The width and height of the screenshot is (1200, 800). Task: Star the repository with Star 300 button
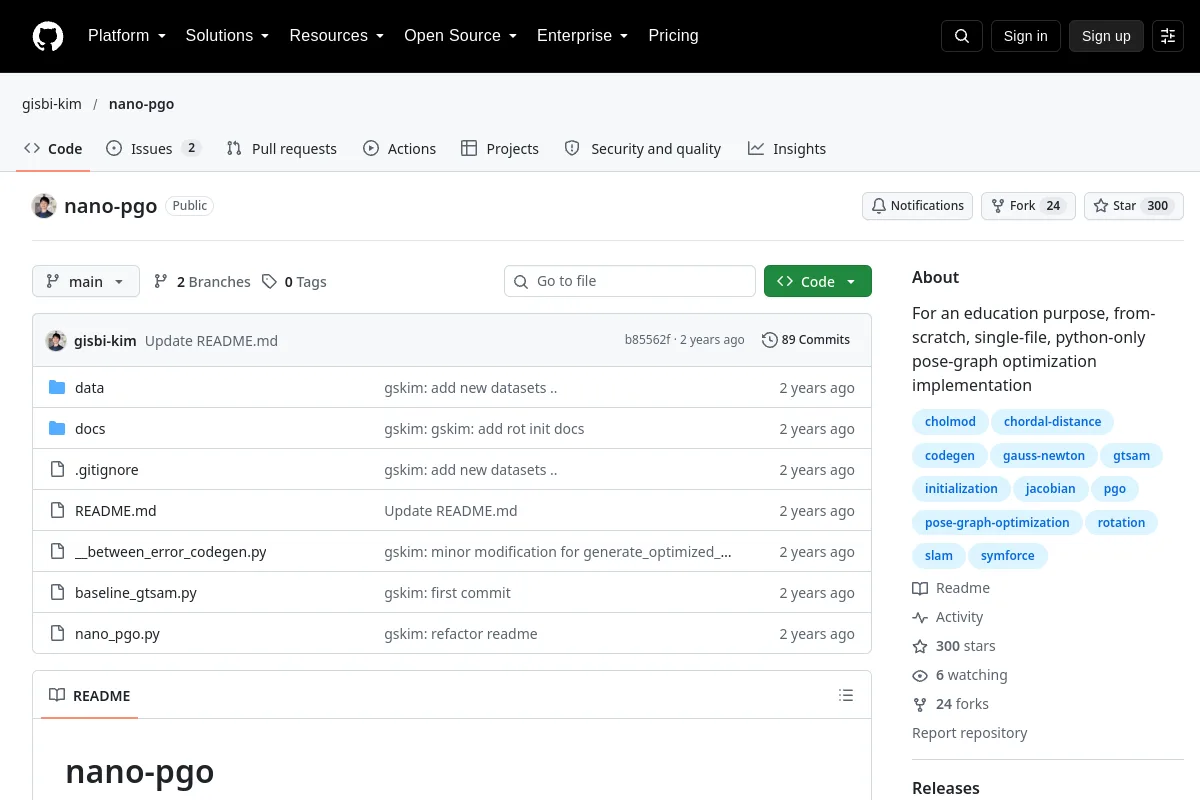(x=1134, y=206)
